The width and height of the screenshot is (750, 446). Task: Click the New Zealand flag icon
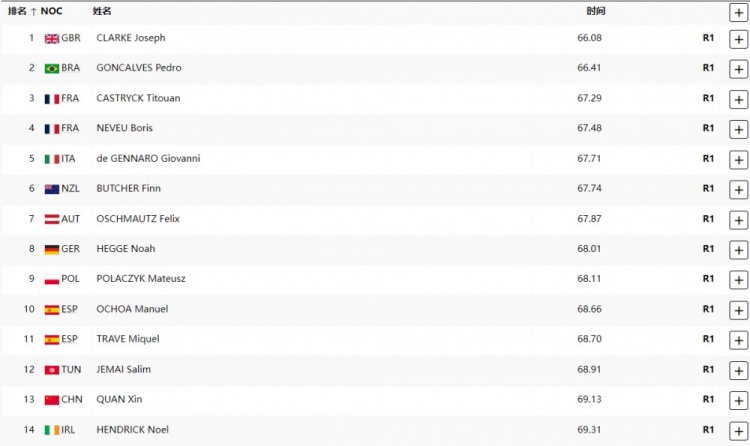tap(52, 189)
